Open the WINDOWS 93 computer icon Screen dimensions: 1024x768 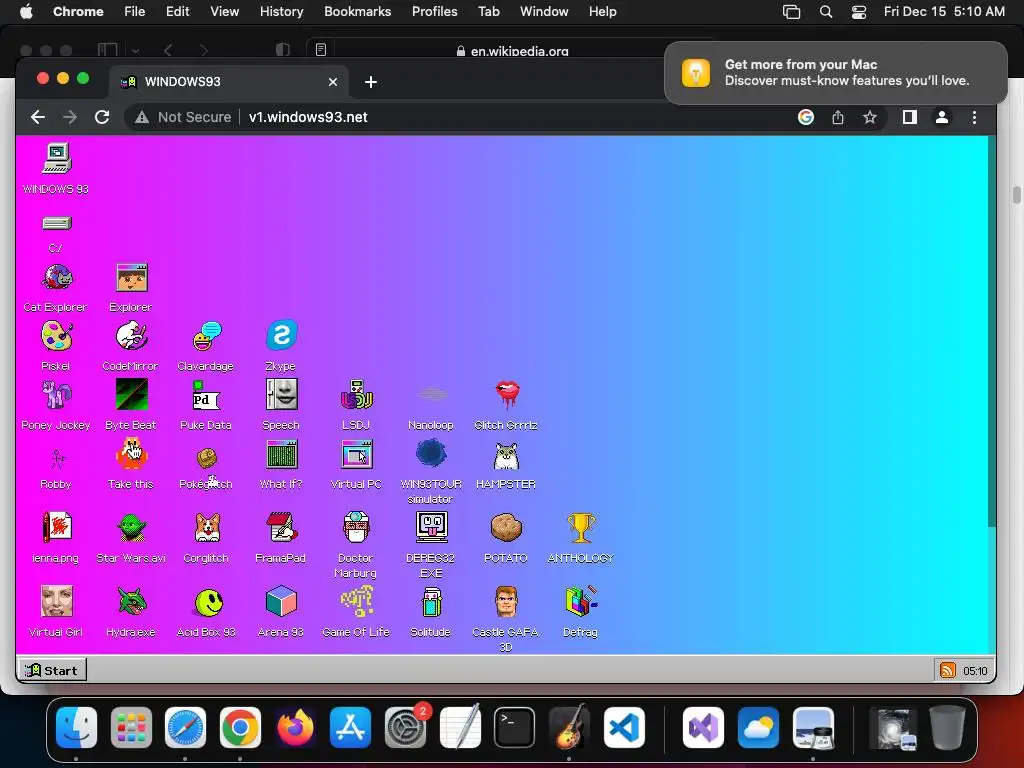point(56,159)
